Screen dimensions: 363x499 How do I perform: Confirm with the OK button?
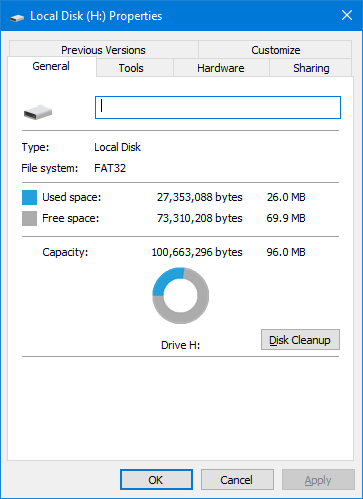[156, 480]
